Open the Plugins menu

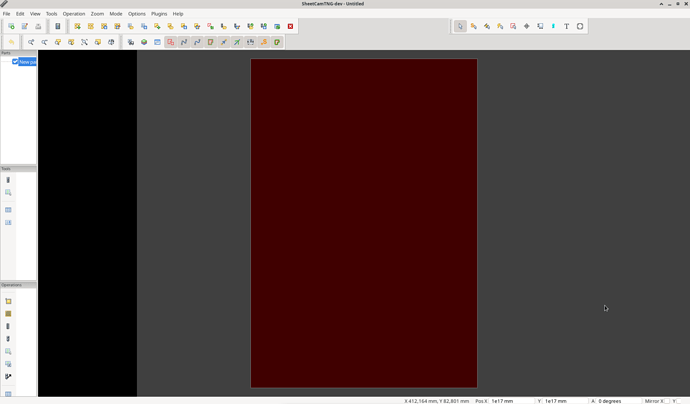[x=159, y=14]
